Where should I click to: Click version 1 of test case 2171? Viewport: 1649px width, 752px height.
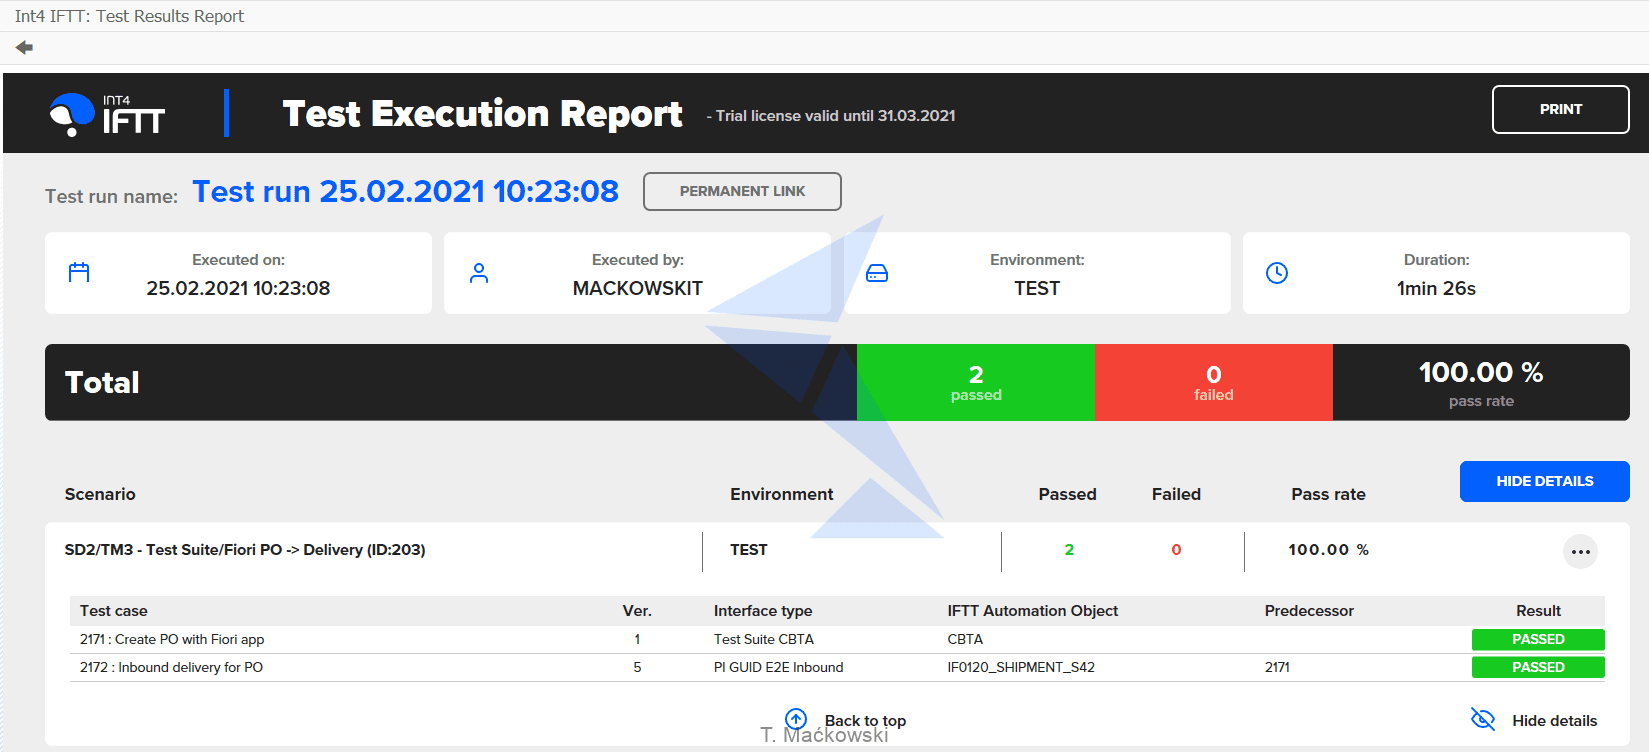point(637,639)
